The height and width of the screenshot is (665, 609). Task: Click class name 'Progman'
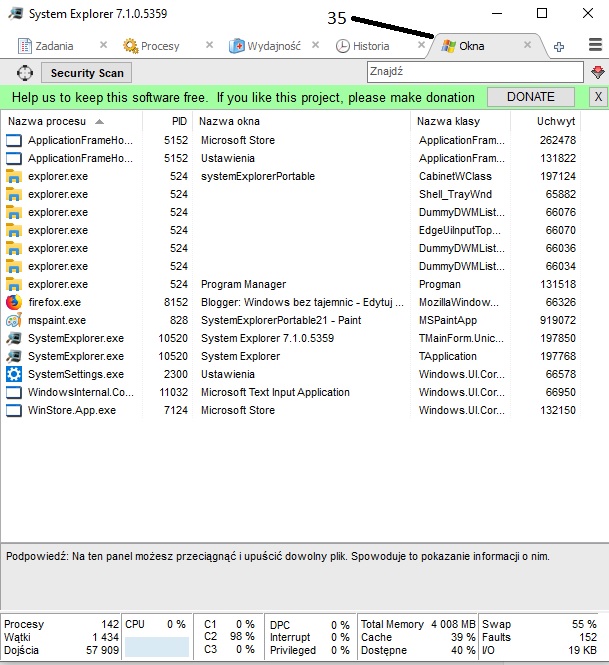440,284
